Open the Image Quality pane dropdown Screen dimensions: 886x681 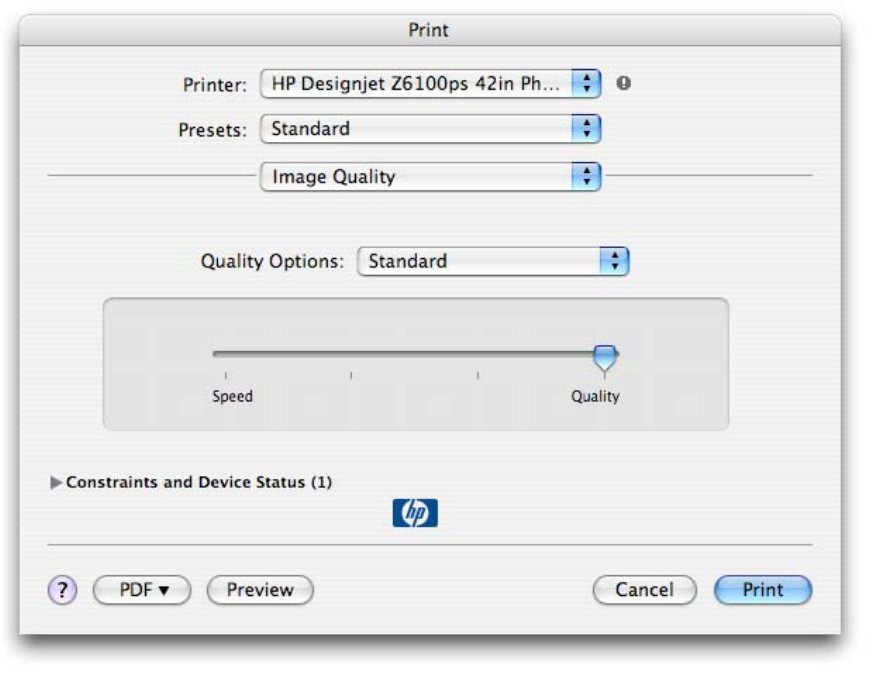(430, 177)
